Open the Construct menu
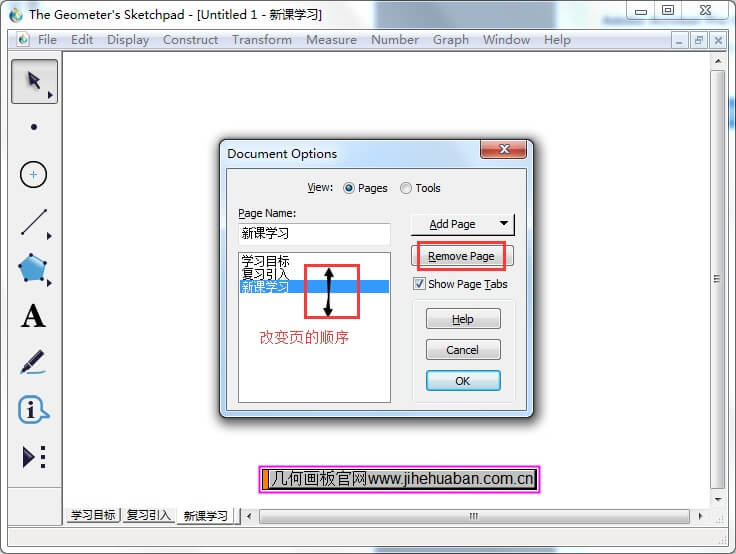 [x=191, y=40]
